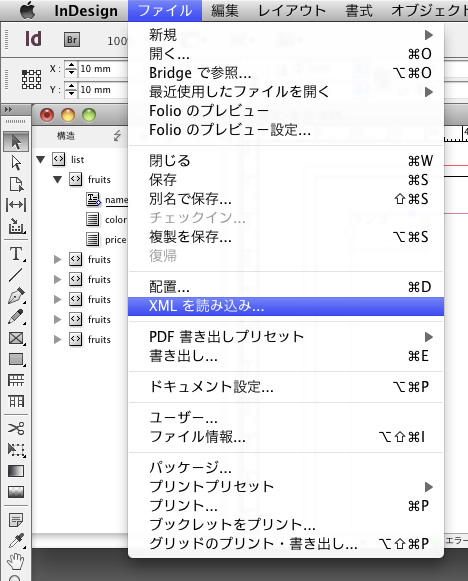This screenshot has width=468, height=581.
Task: Expand the last collapsed fruits element
Action: (57, 339)
